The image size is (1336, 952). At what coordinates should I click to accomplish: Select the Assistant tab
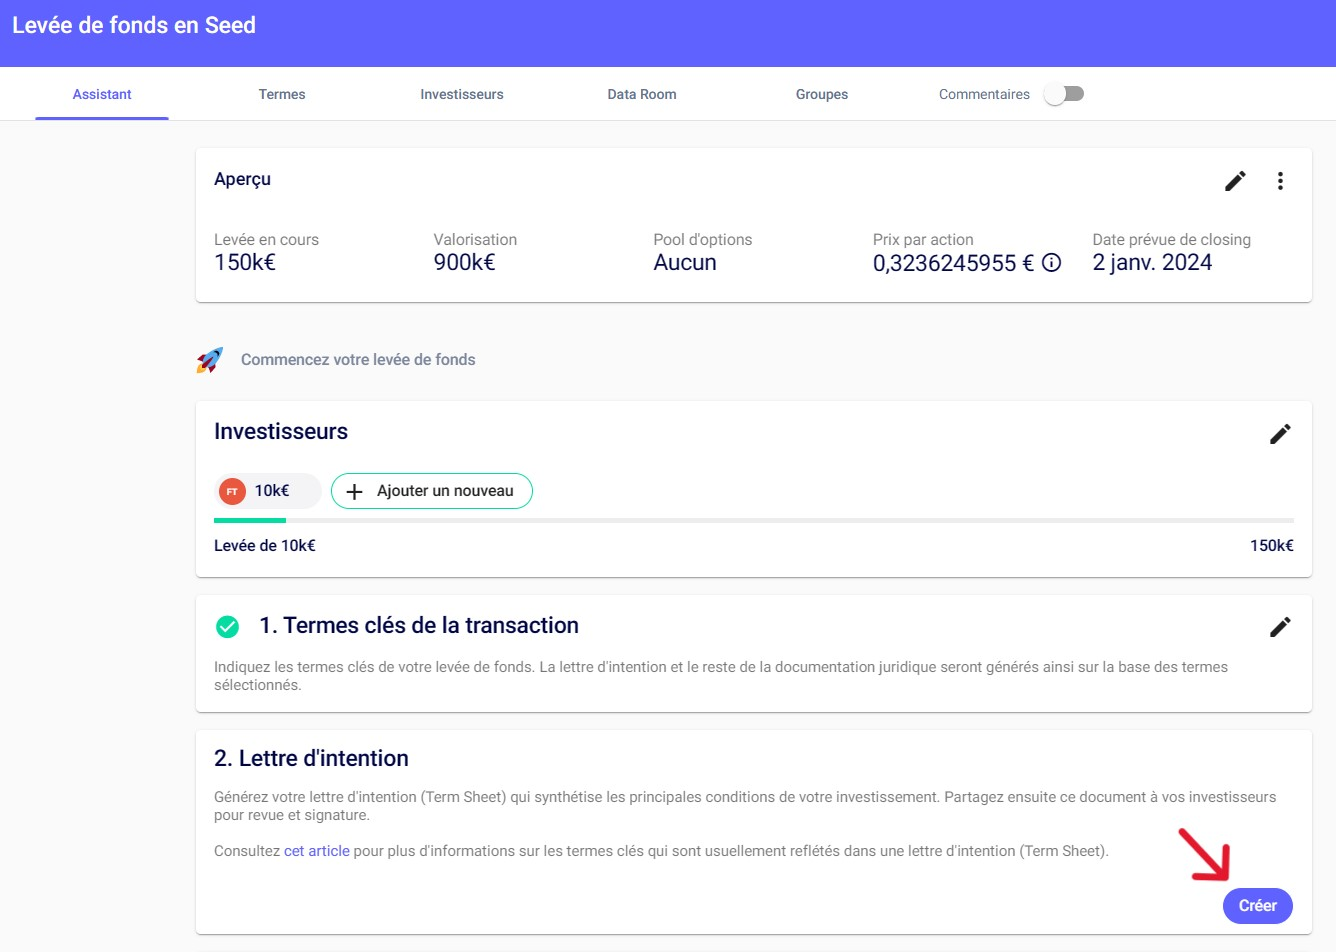pyautogui.click(x=102, y=94)
